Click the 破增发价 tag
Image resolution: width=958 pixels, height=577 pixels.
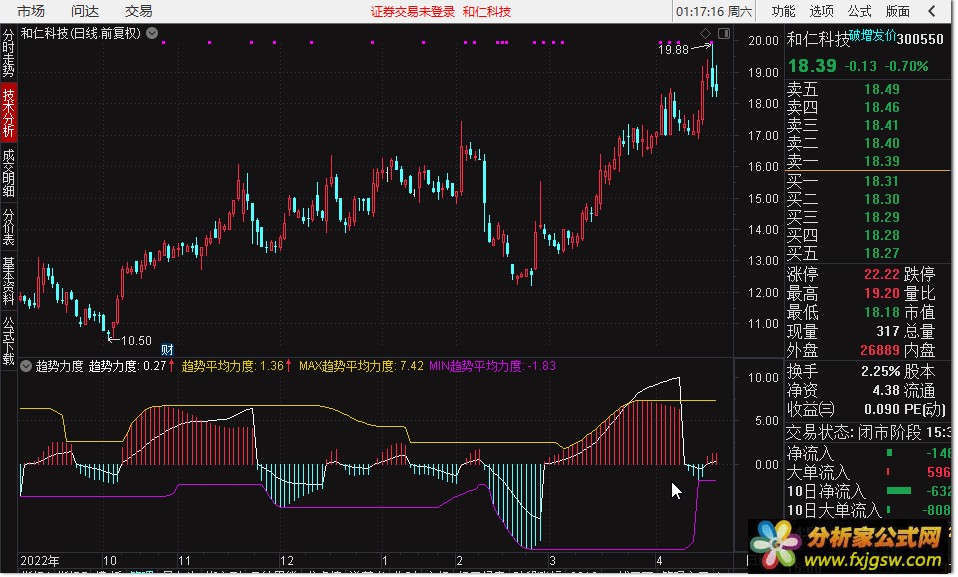[872, 35]
